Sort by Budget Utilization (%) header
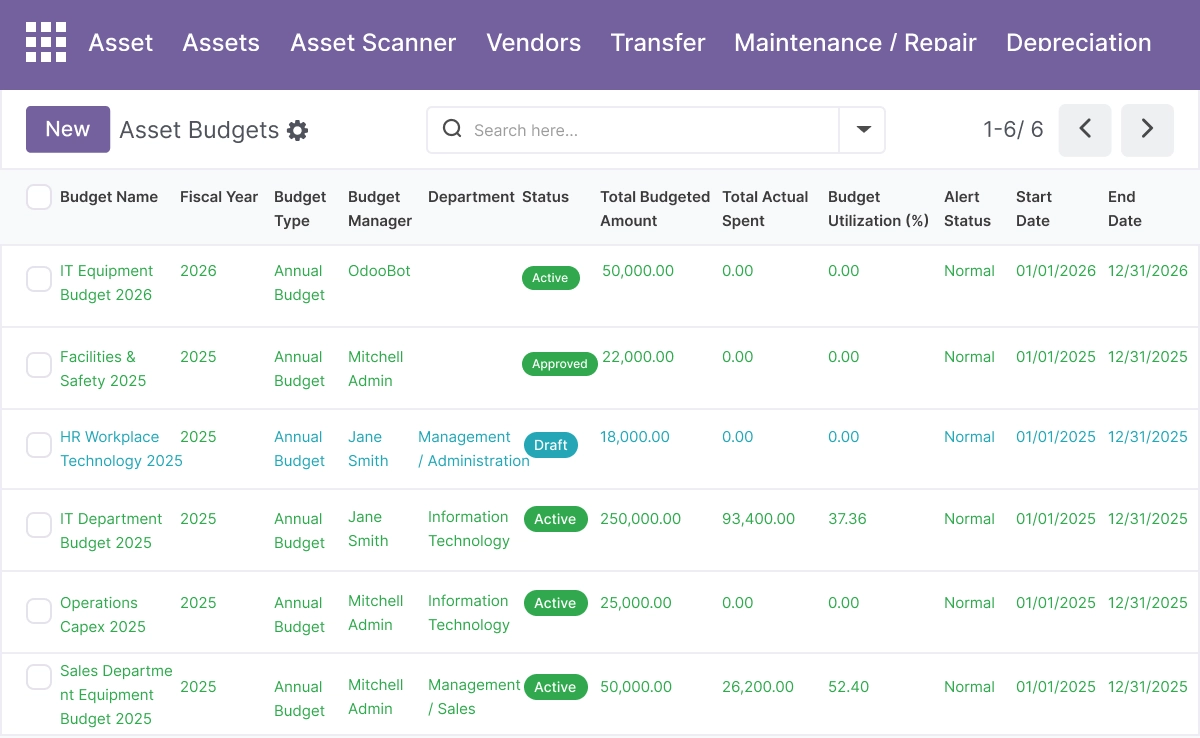1200x738 pixels. coord(879,209)
